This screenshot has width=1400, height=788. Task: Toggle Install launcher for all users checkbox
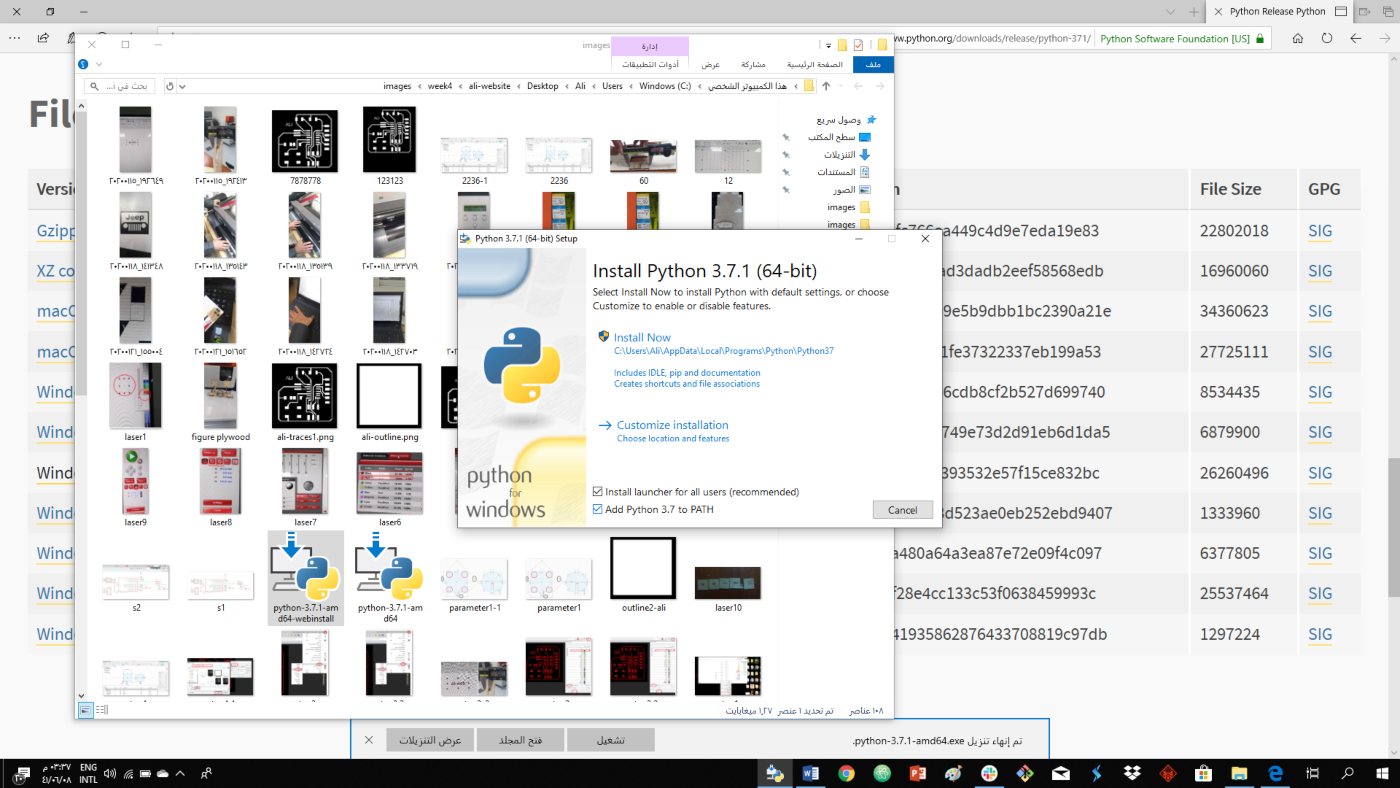click(x=598, y=492)
